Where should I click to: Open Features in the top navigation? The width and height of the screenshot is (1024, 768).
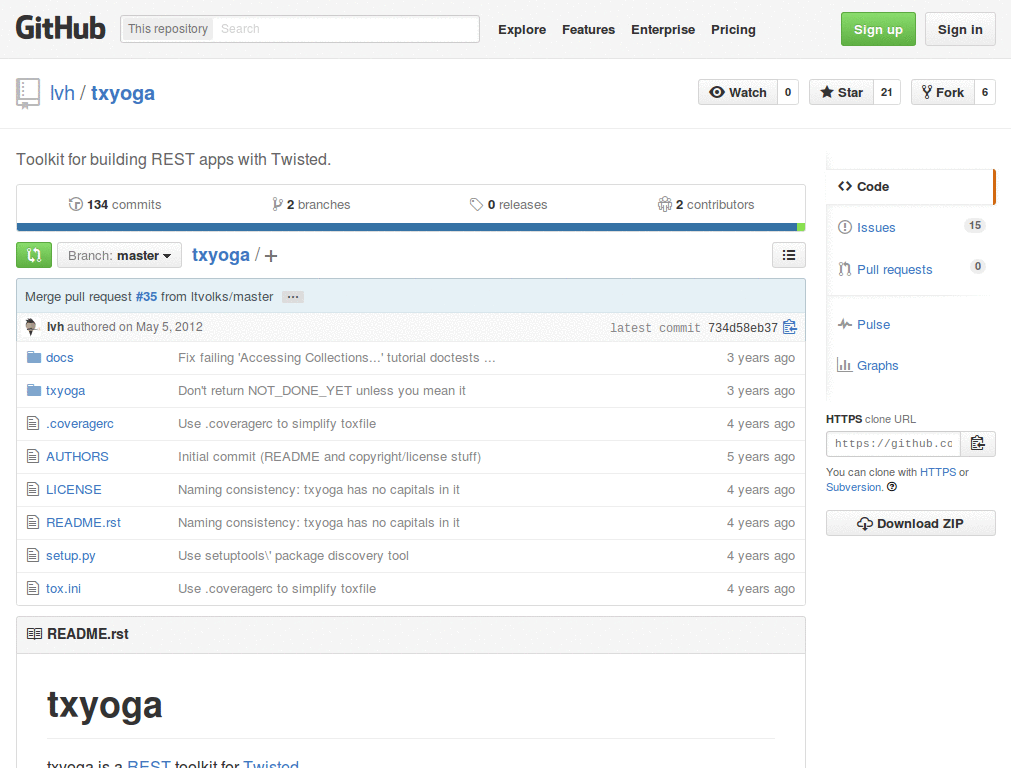pos(588,29)
